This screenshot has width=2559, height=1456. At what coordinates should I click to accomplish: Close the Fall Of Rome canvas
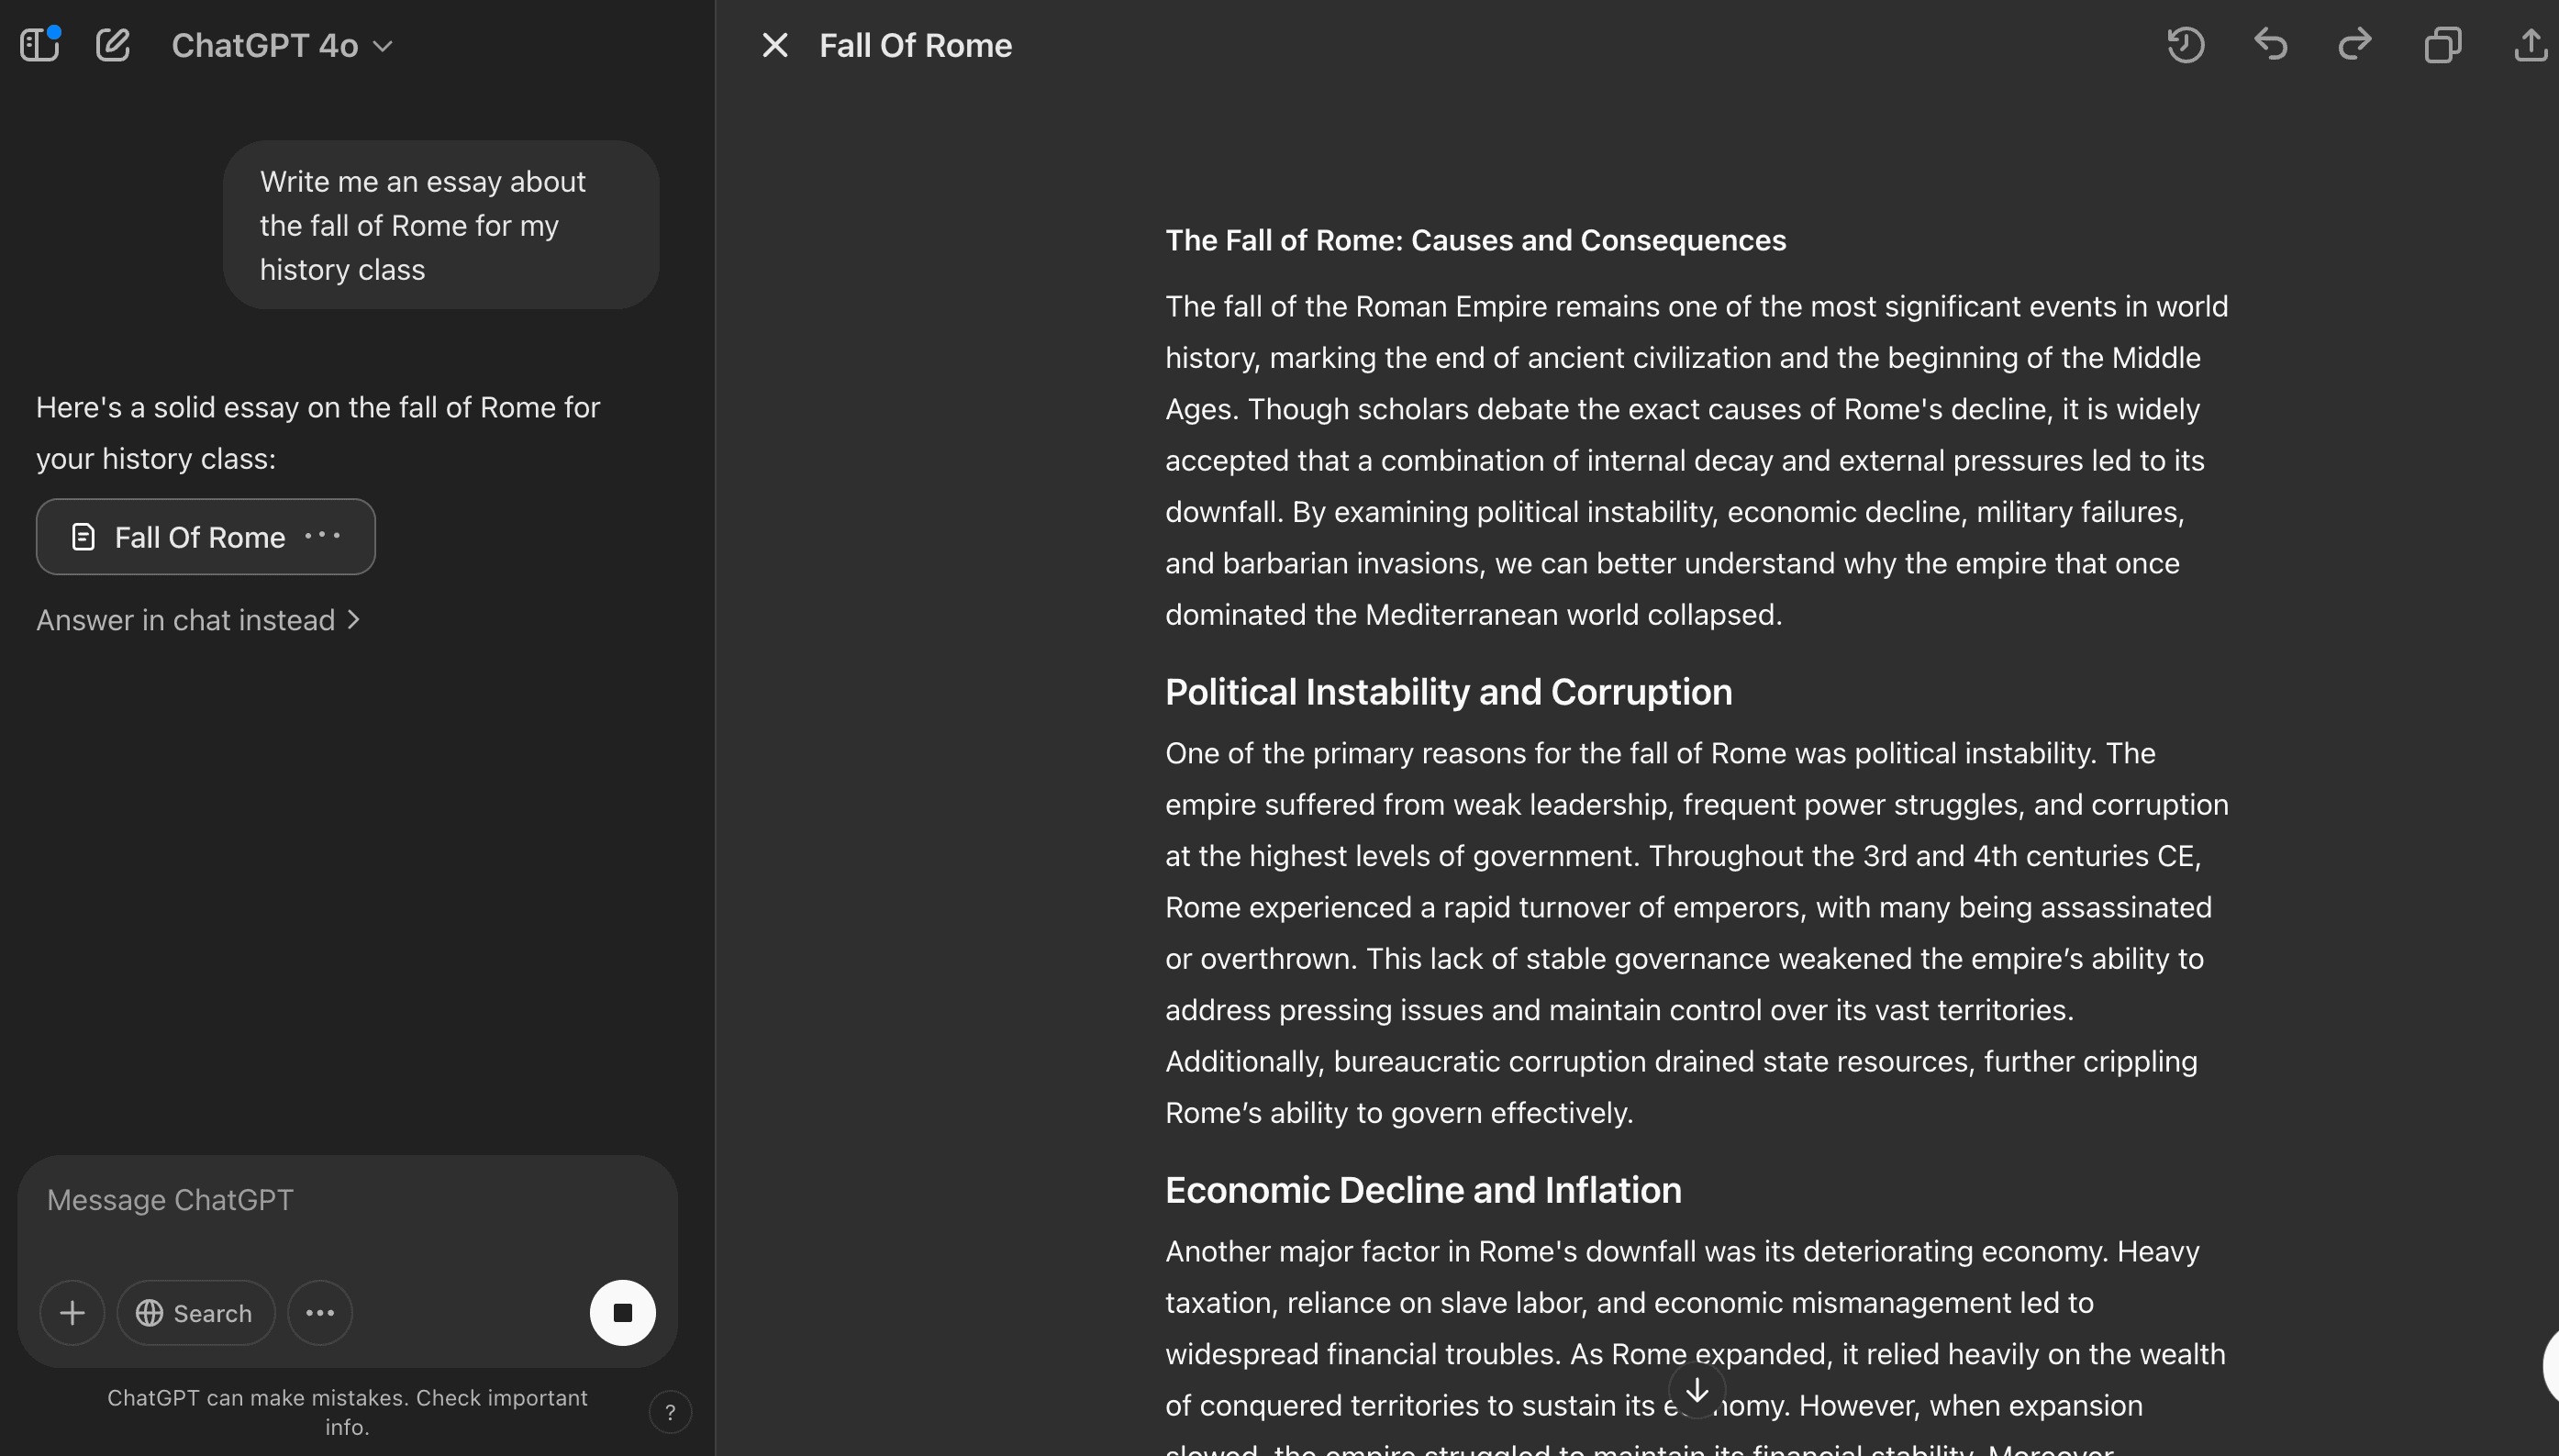775,45
